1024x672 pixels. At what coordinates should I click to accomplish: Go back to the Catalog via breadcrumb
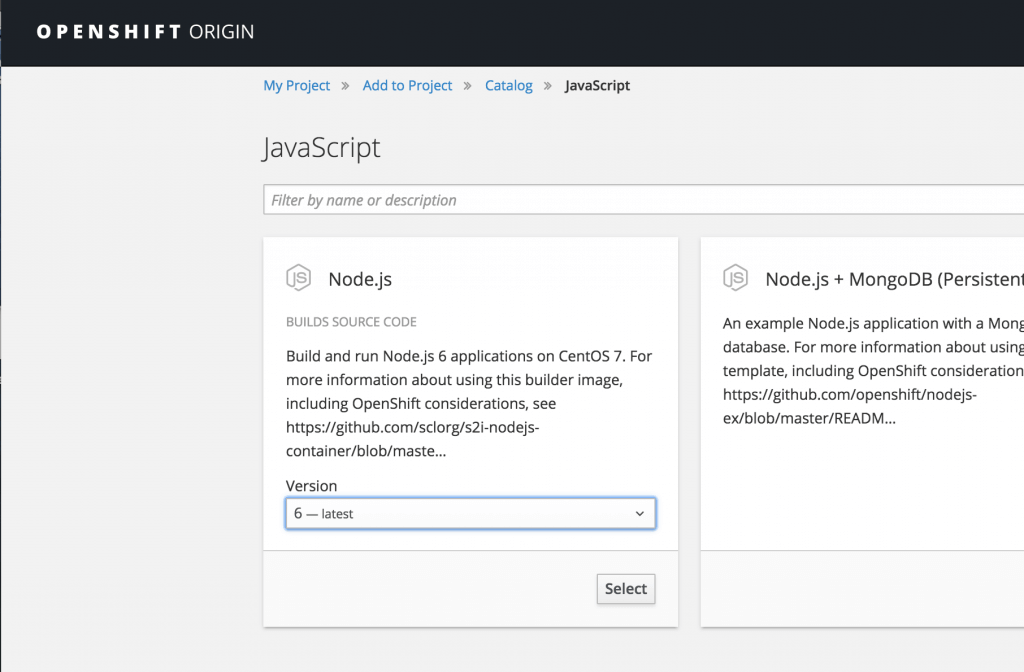click(508, 85)
